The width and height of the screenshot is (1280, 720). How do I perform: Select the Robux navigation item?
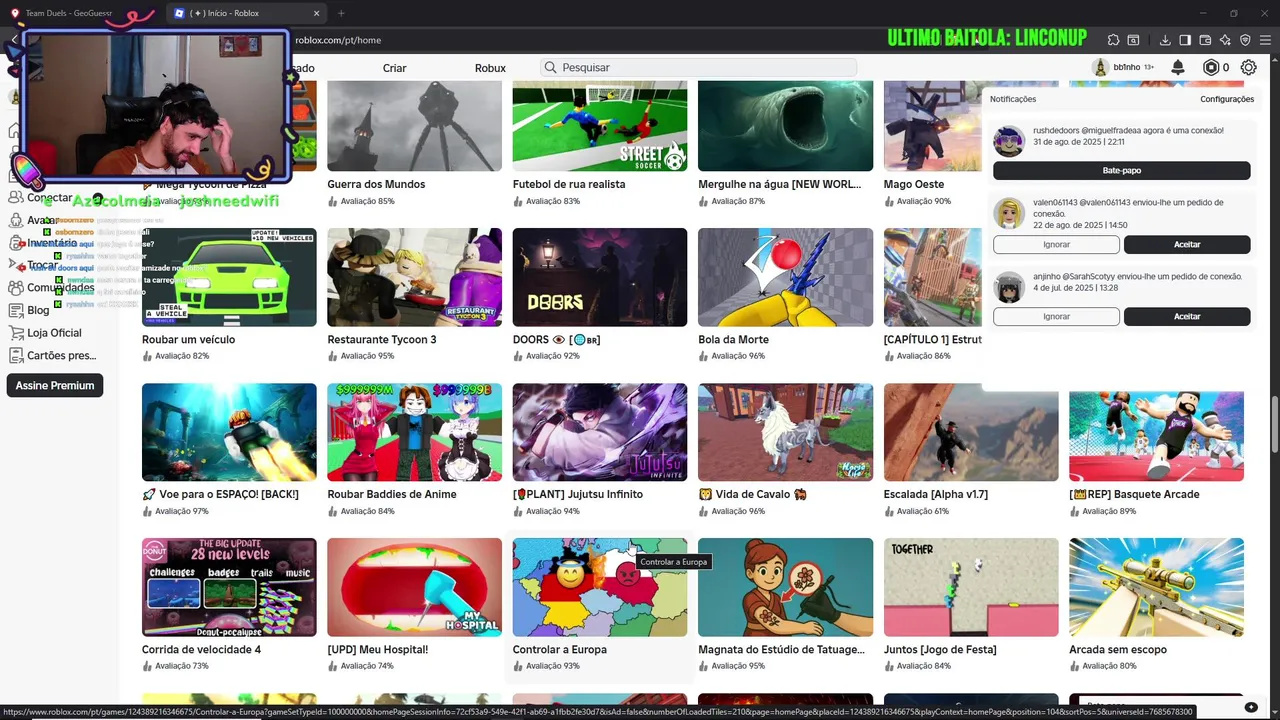coord(490,68)
